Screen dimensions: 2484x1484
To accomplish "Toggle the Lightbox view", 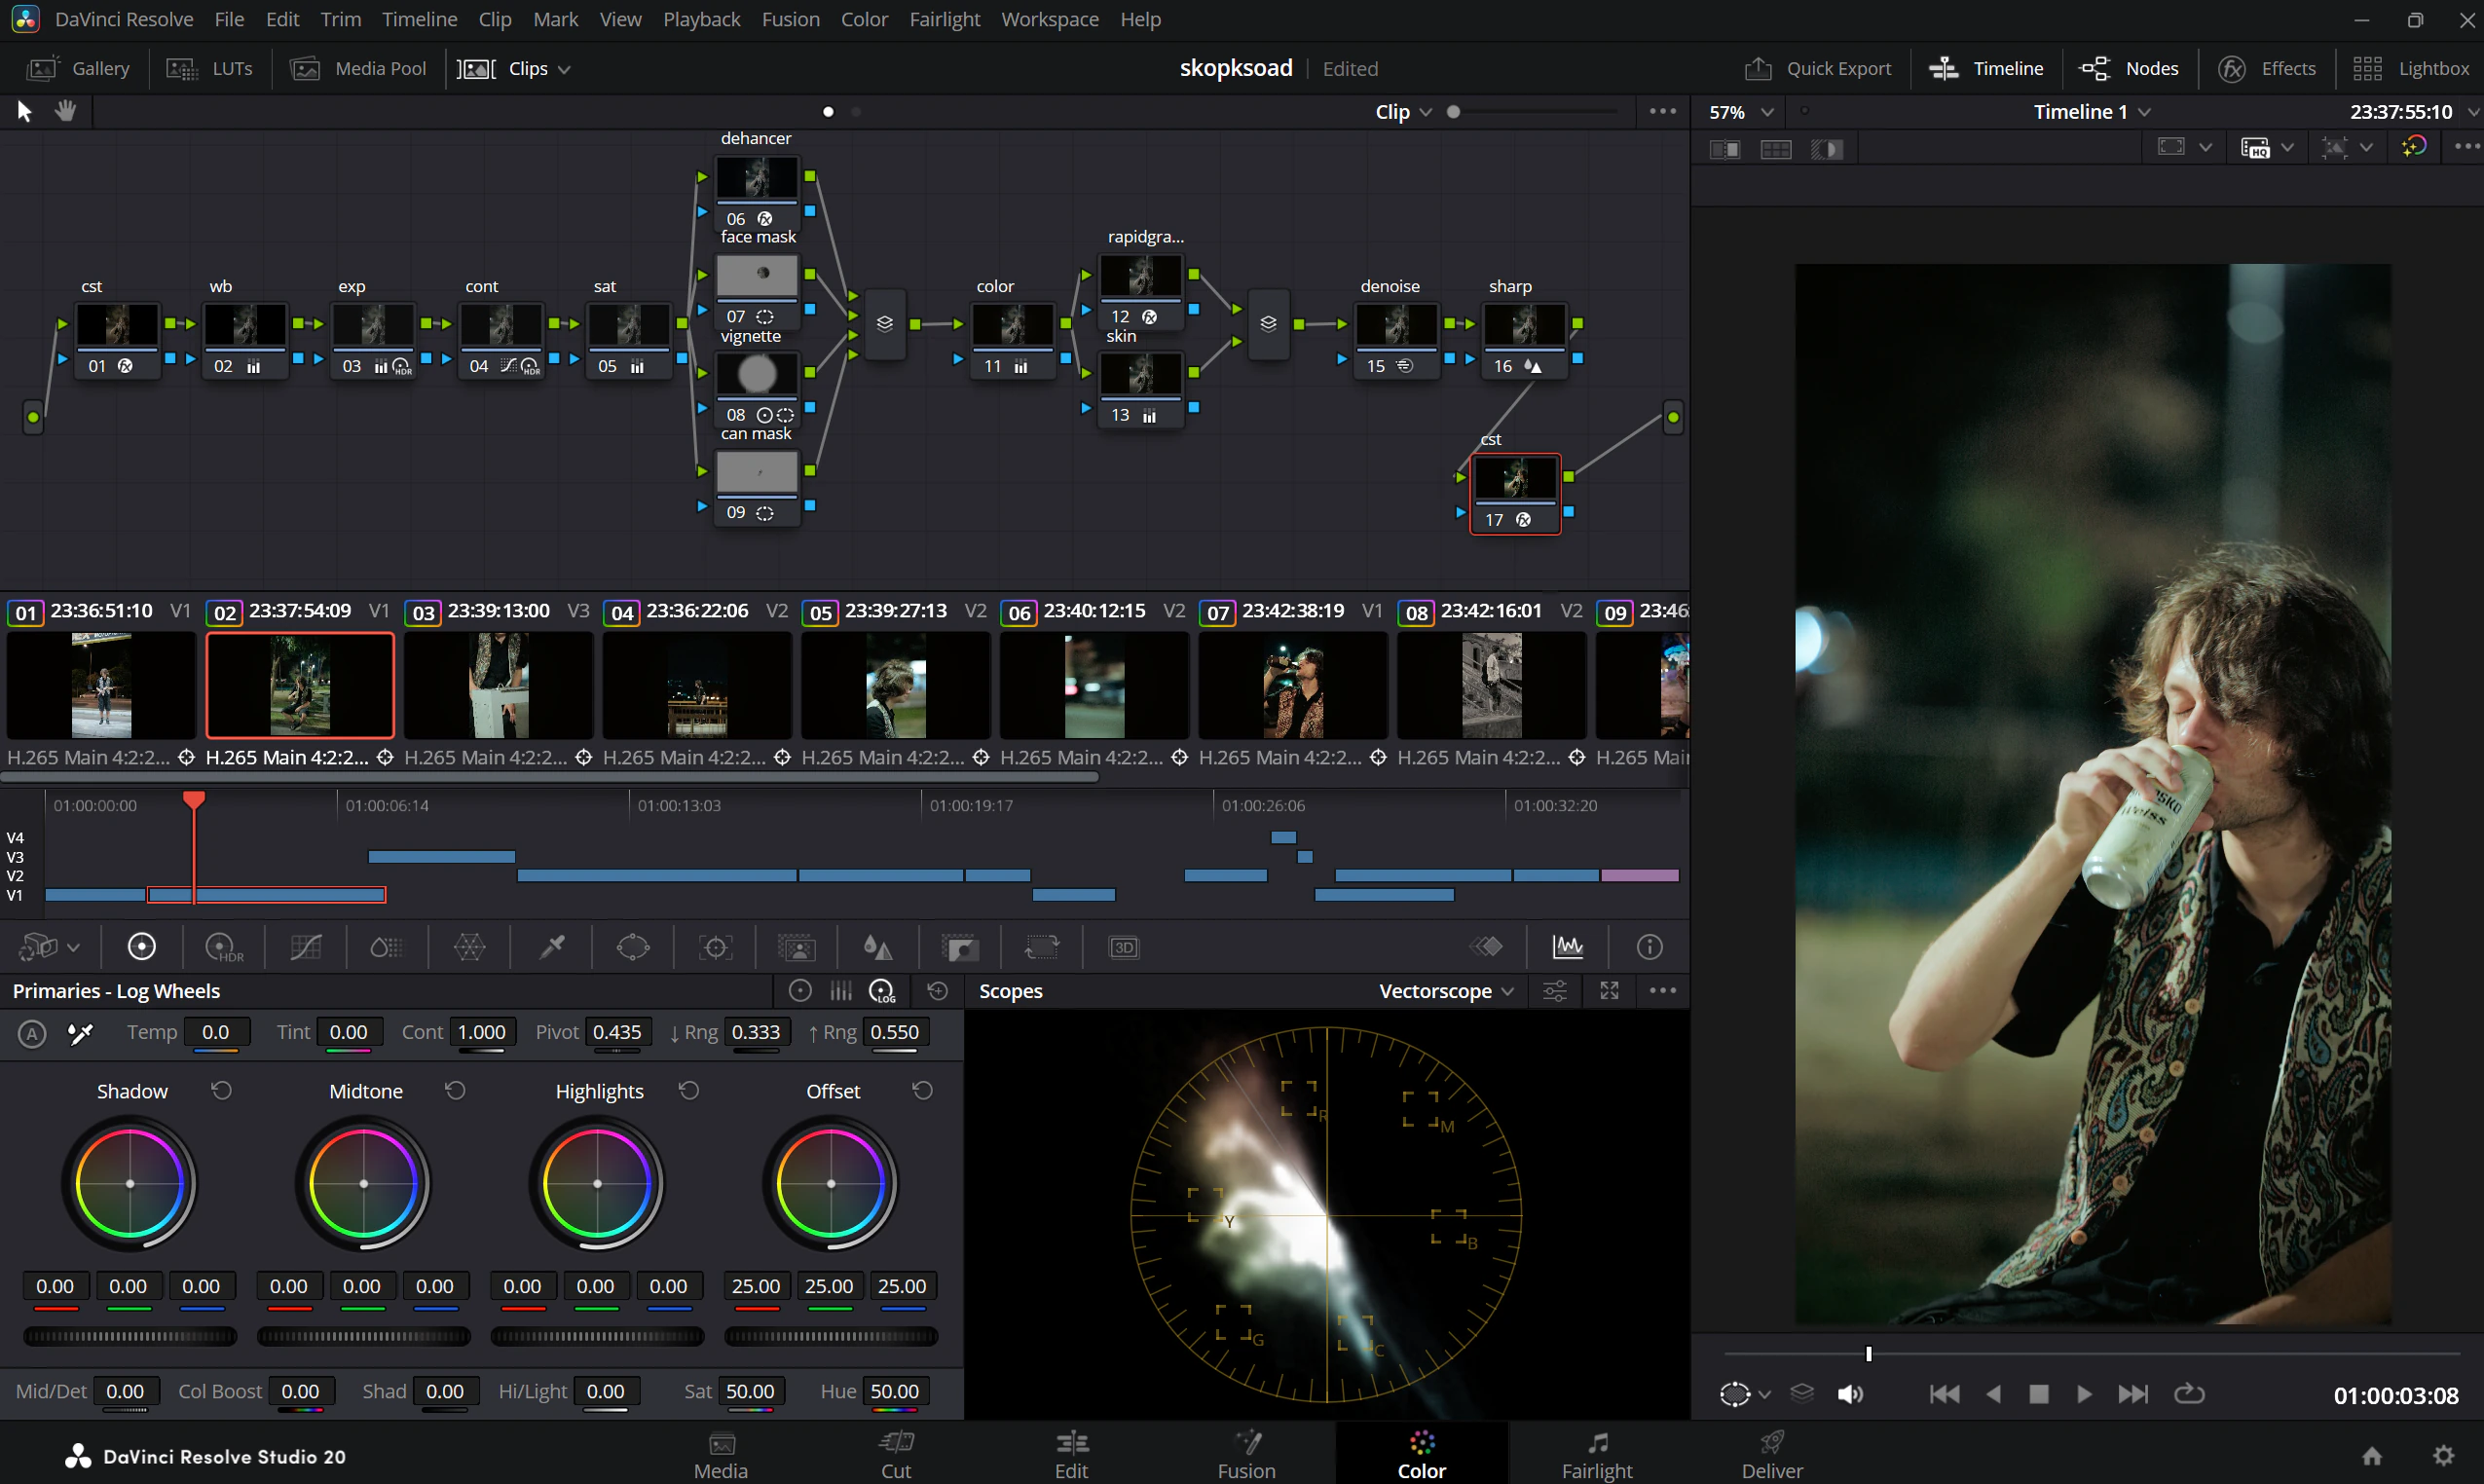I will (x=2410, y=68).
